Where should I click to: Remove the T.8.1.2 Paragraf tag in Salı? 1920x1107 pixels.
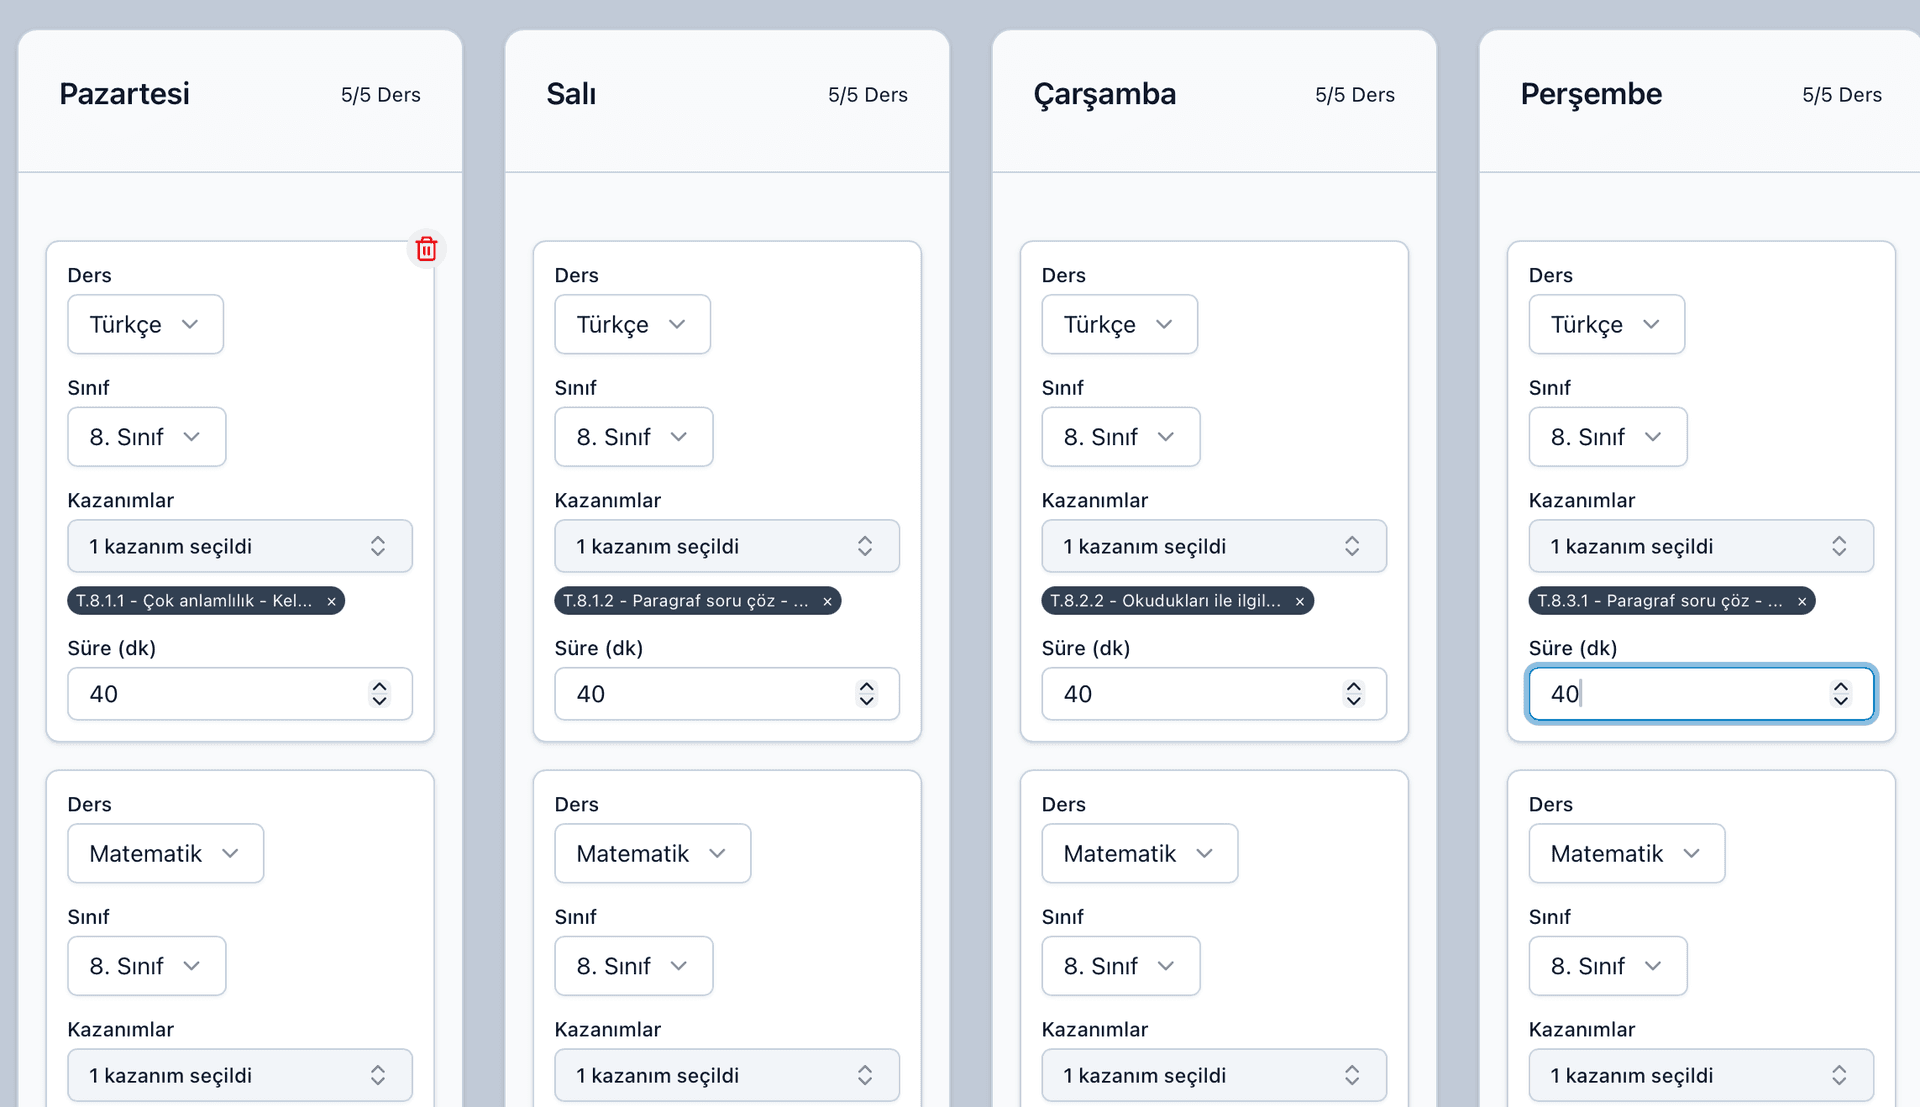click(827, 601)
